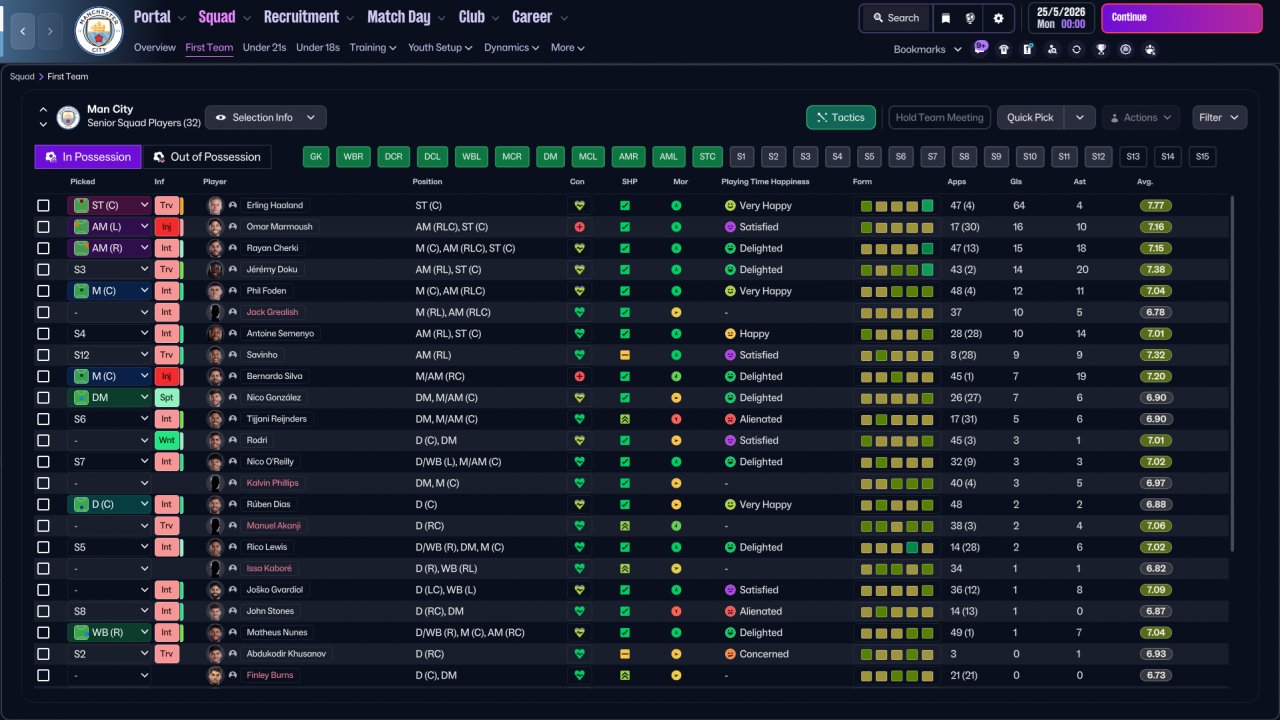Open the Selection Info dropdown
1280x720 pixels.
[x=265, y=117]
